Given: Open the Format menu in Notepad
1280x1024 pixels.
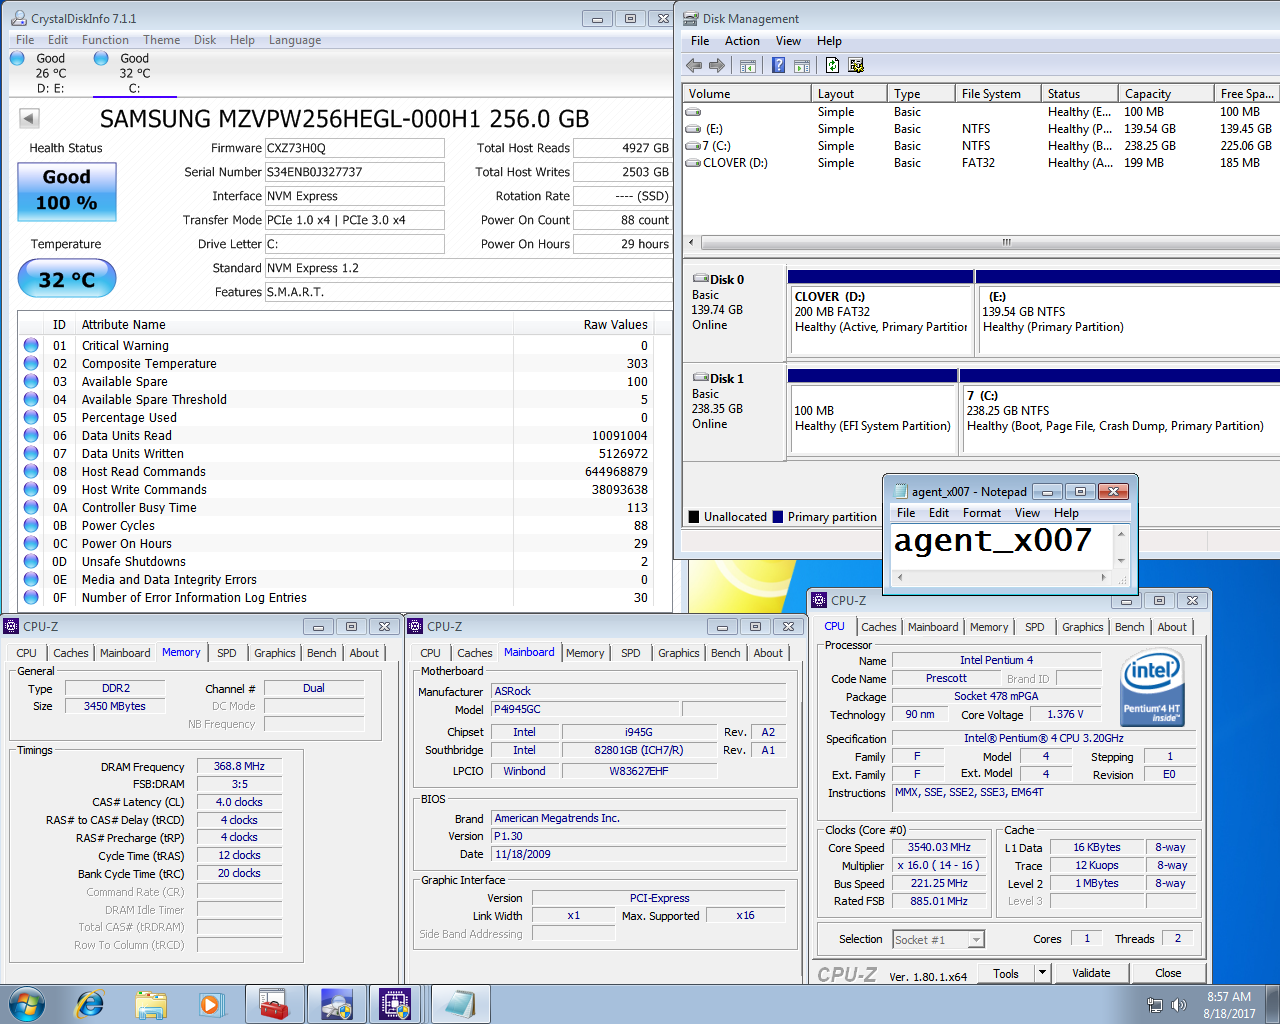Looking at the screenshot, I should [x=982, y=513].
